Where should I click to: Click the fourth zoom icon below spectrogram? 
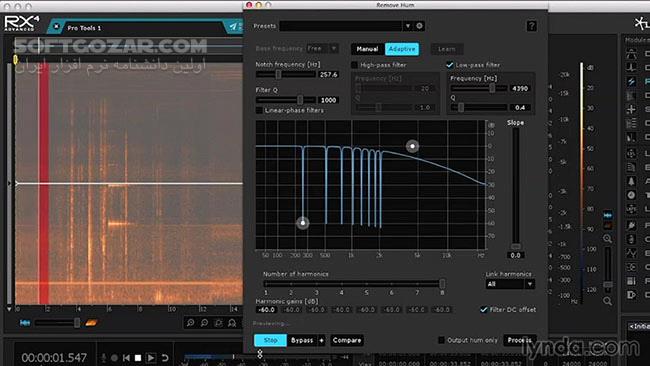click(232, 322)
